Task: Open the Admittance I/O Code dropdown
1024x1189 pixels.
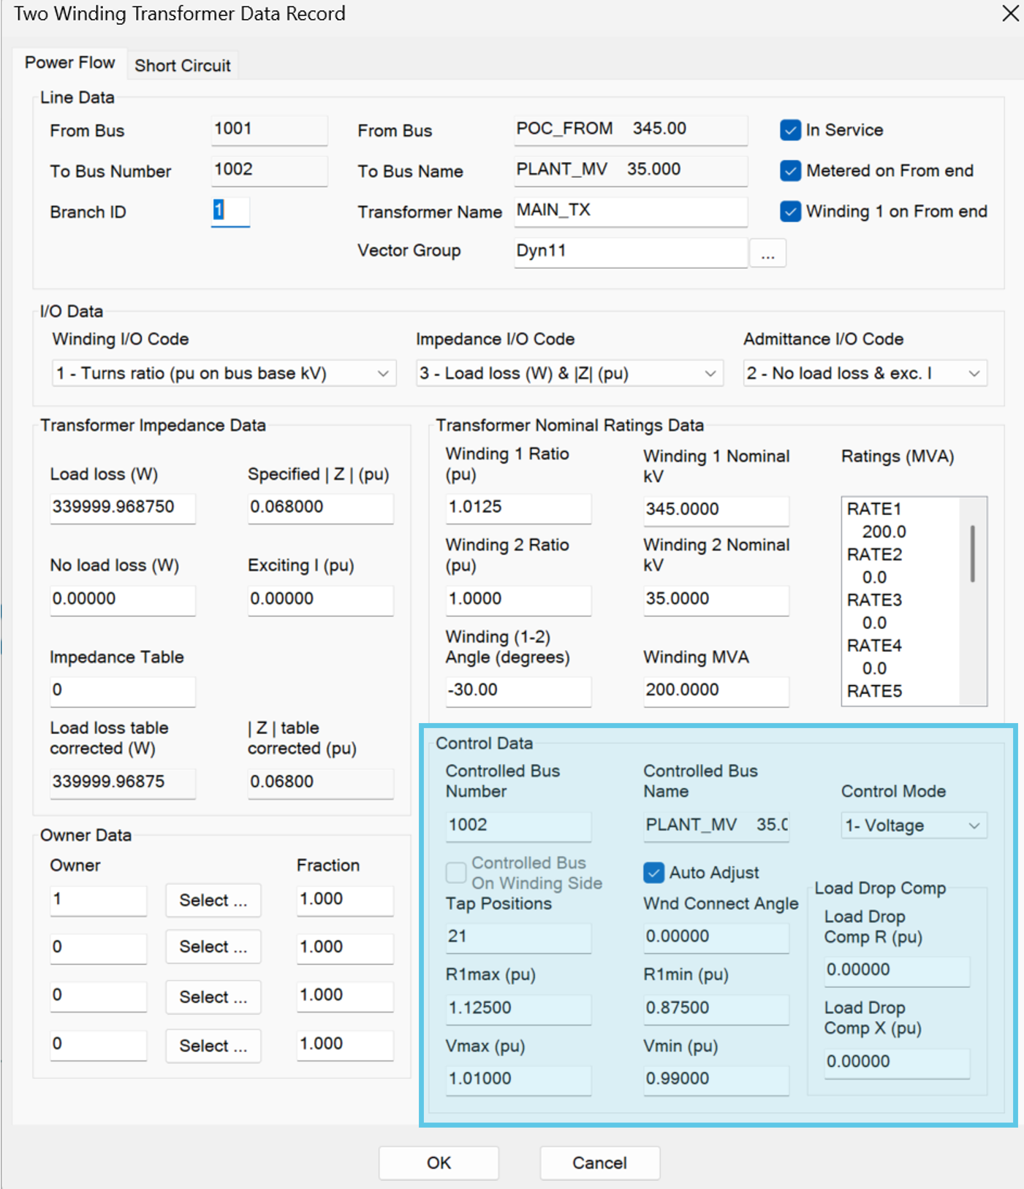Action: click(x=865, y=373)
